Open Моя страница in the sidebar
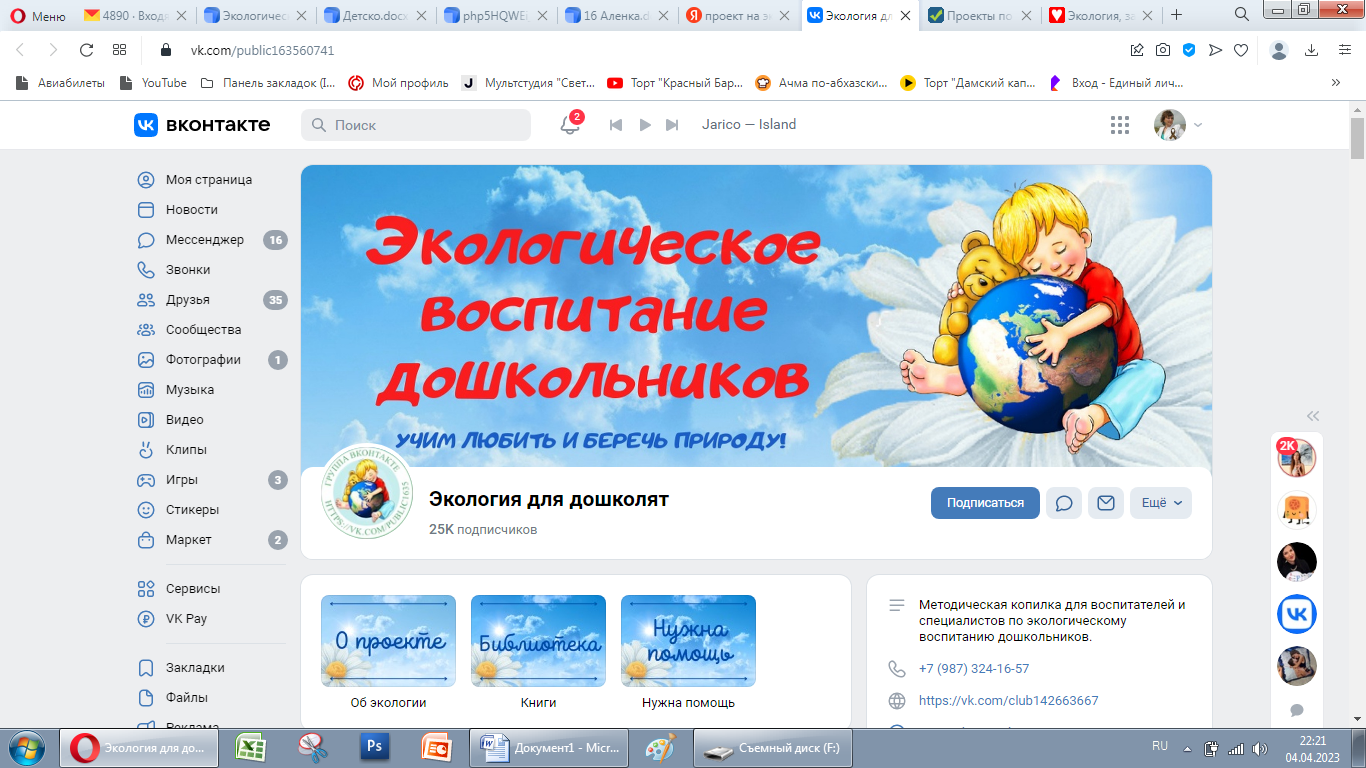1366x768 pixels. coord(211,180)
